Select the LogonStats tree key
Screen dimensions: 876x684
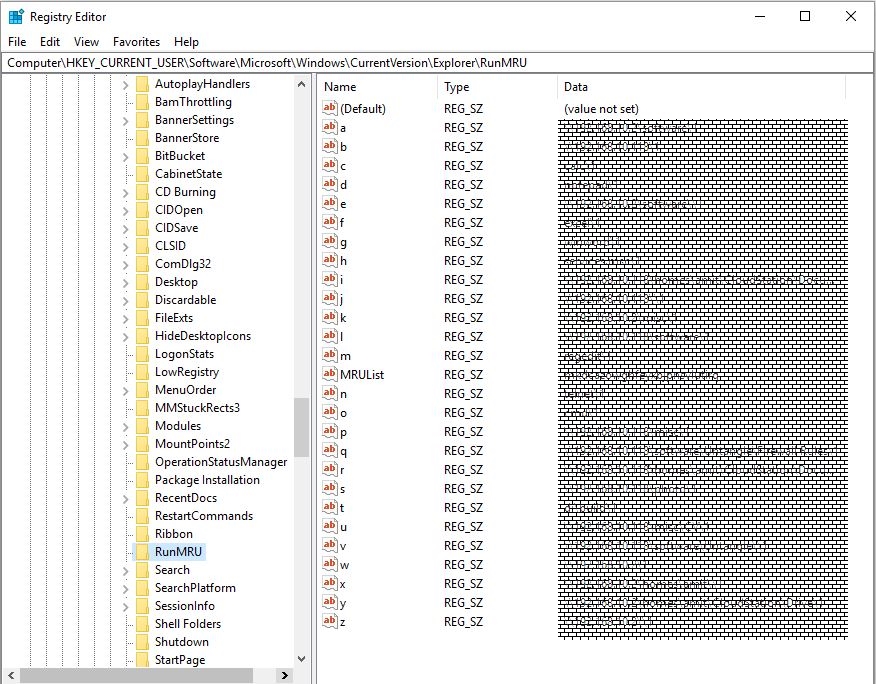tap(184, 354)
